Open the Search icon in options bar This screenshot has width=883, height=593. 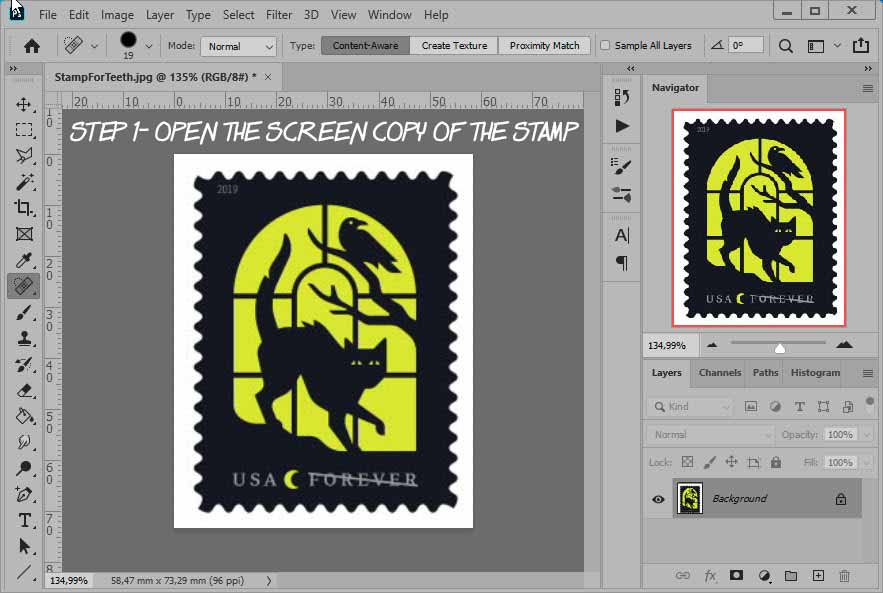[x=786, y=46]
